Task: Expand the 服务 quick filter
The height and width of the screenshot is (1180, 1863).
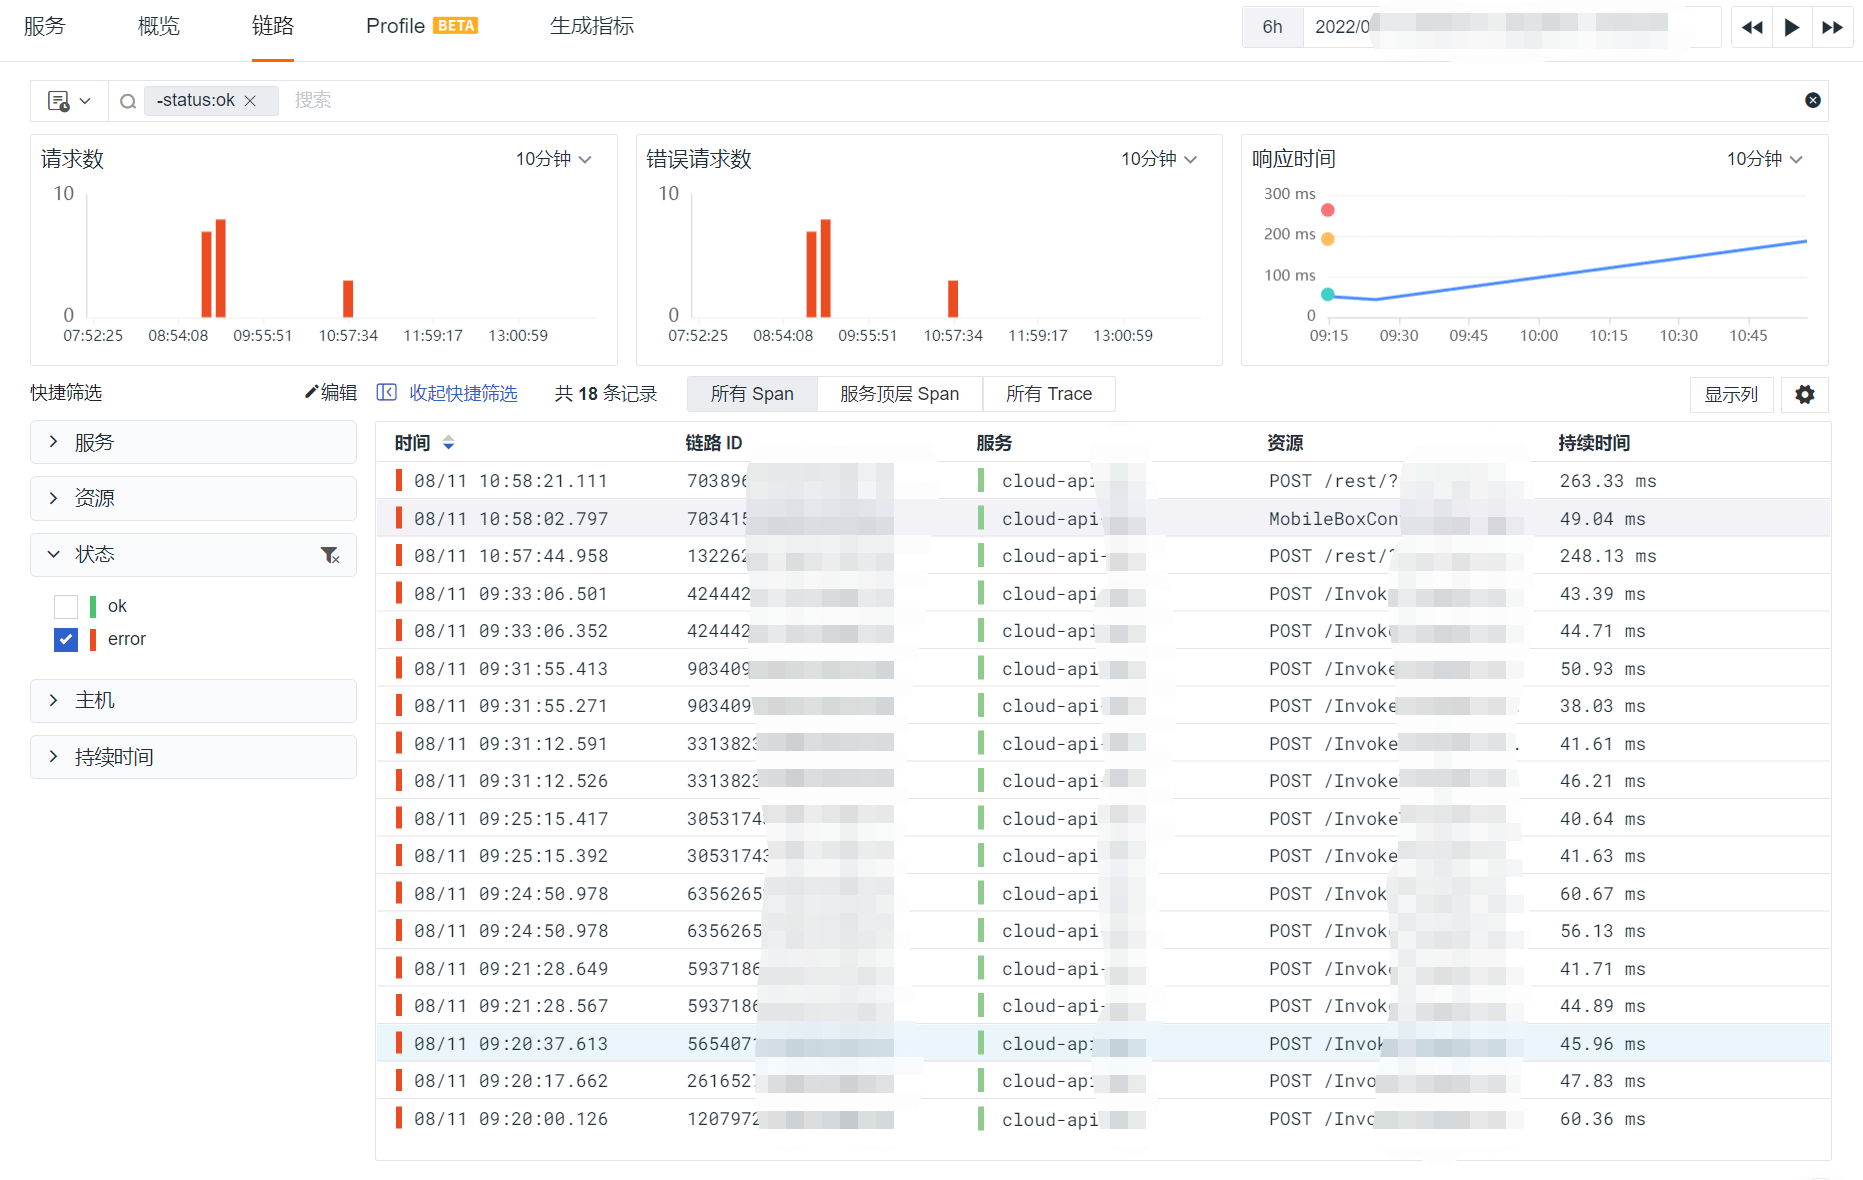Action: [x=193, y=442]
